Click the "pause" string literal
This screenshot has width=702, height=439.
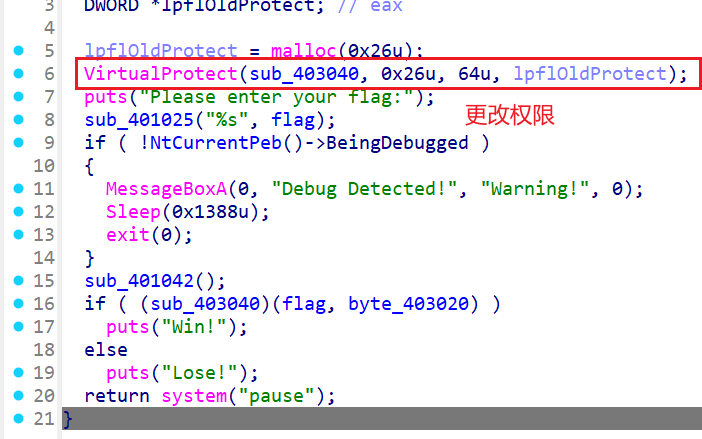point(276,396)
